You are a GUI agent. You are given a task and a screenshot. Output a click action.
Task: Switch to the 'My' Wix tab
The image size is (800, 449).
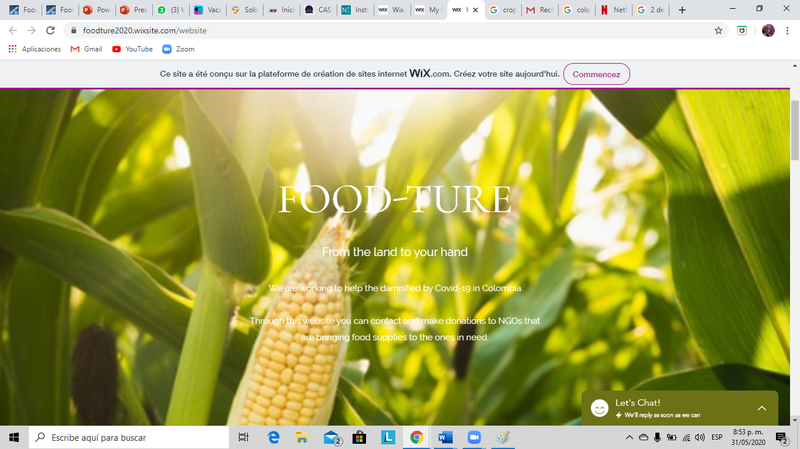pos(429,10)
